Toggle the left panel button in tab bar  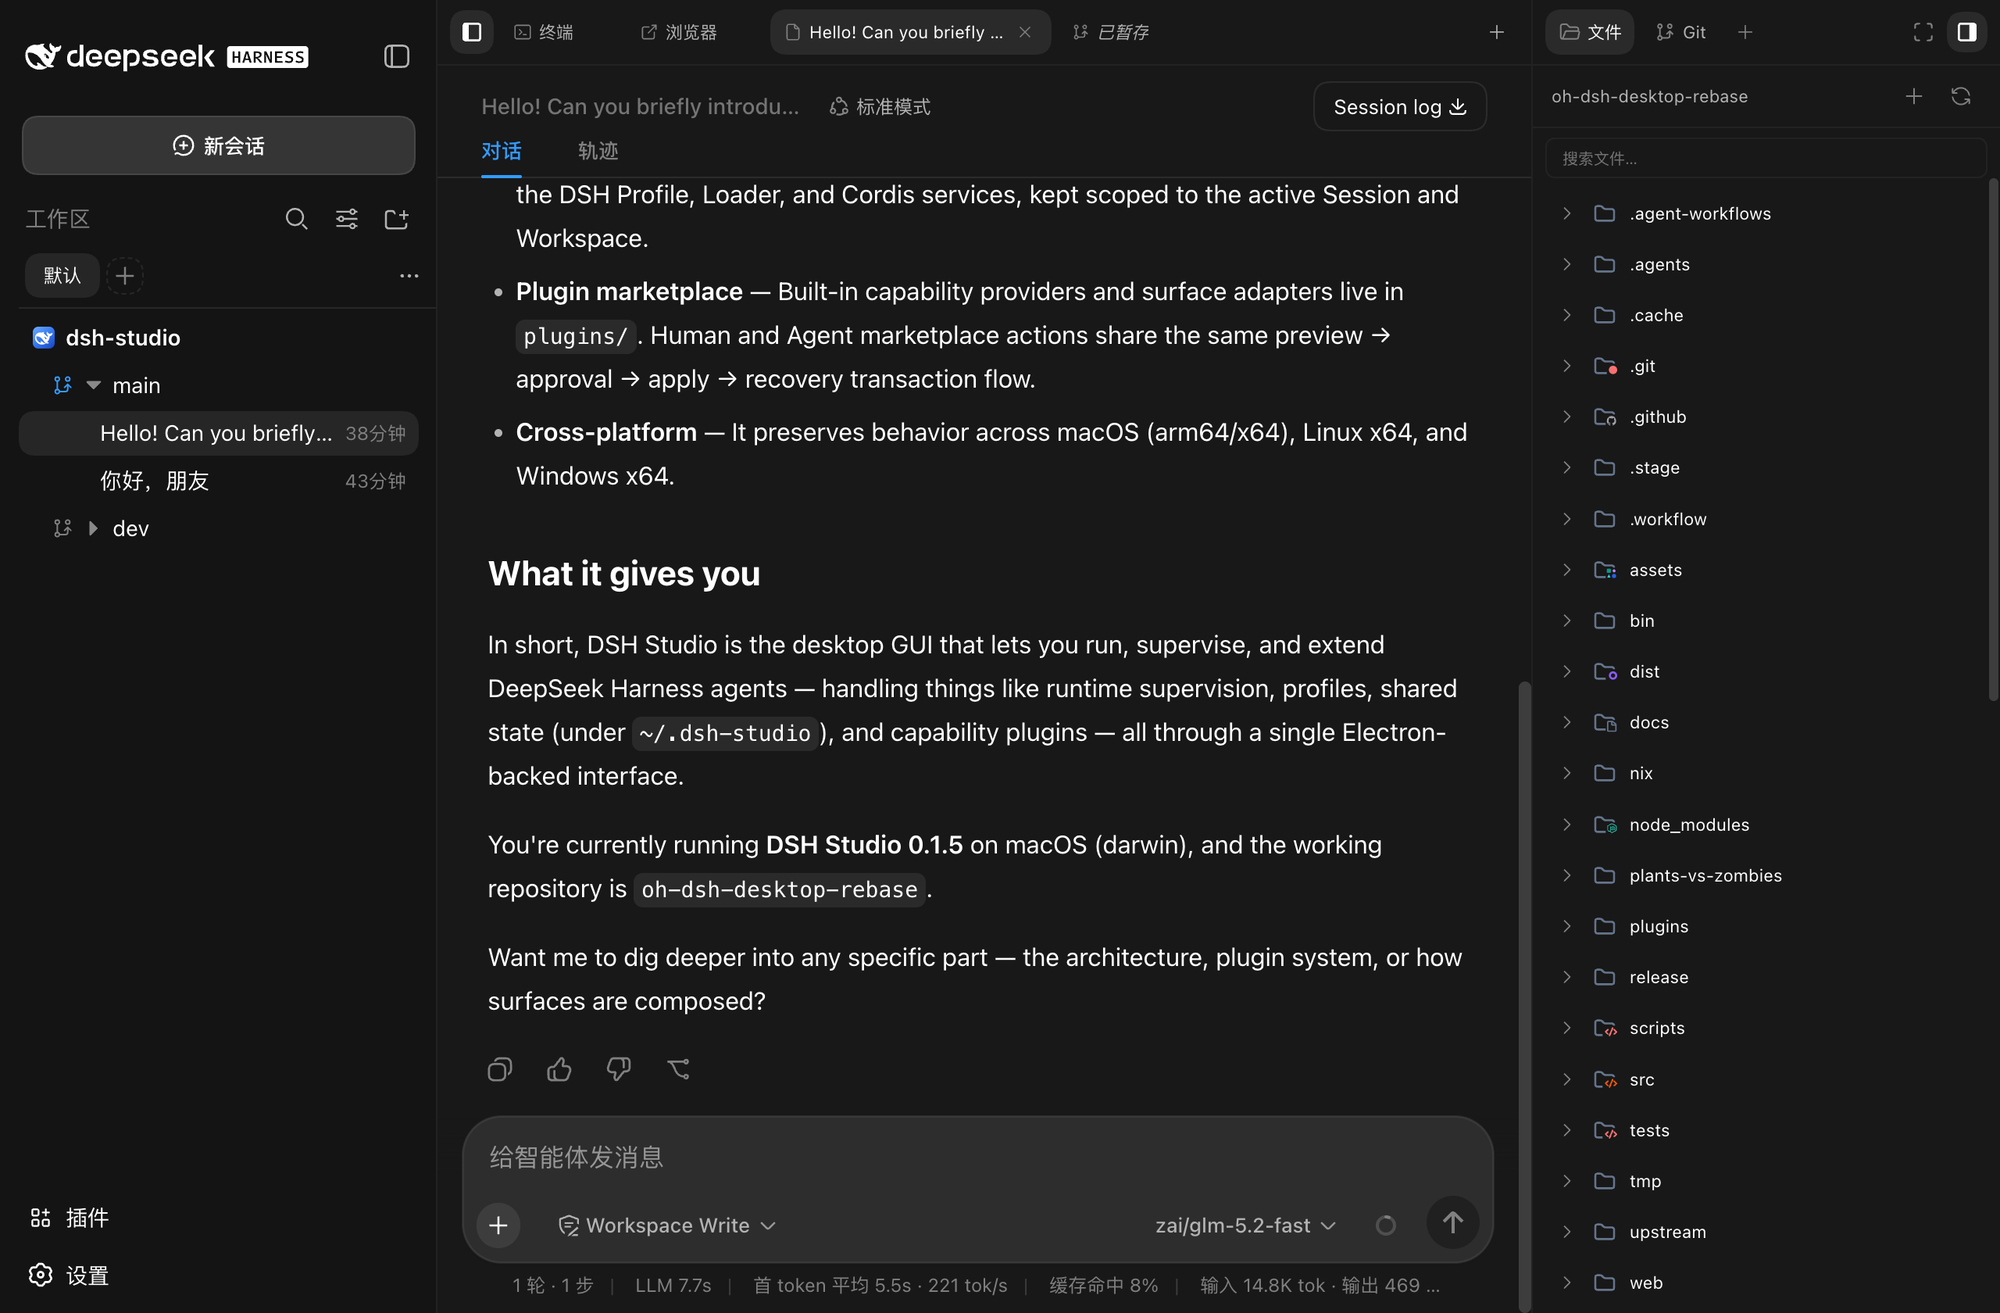click(472, 32)
